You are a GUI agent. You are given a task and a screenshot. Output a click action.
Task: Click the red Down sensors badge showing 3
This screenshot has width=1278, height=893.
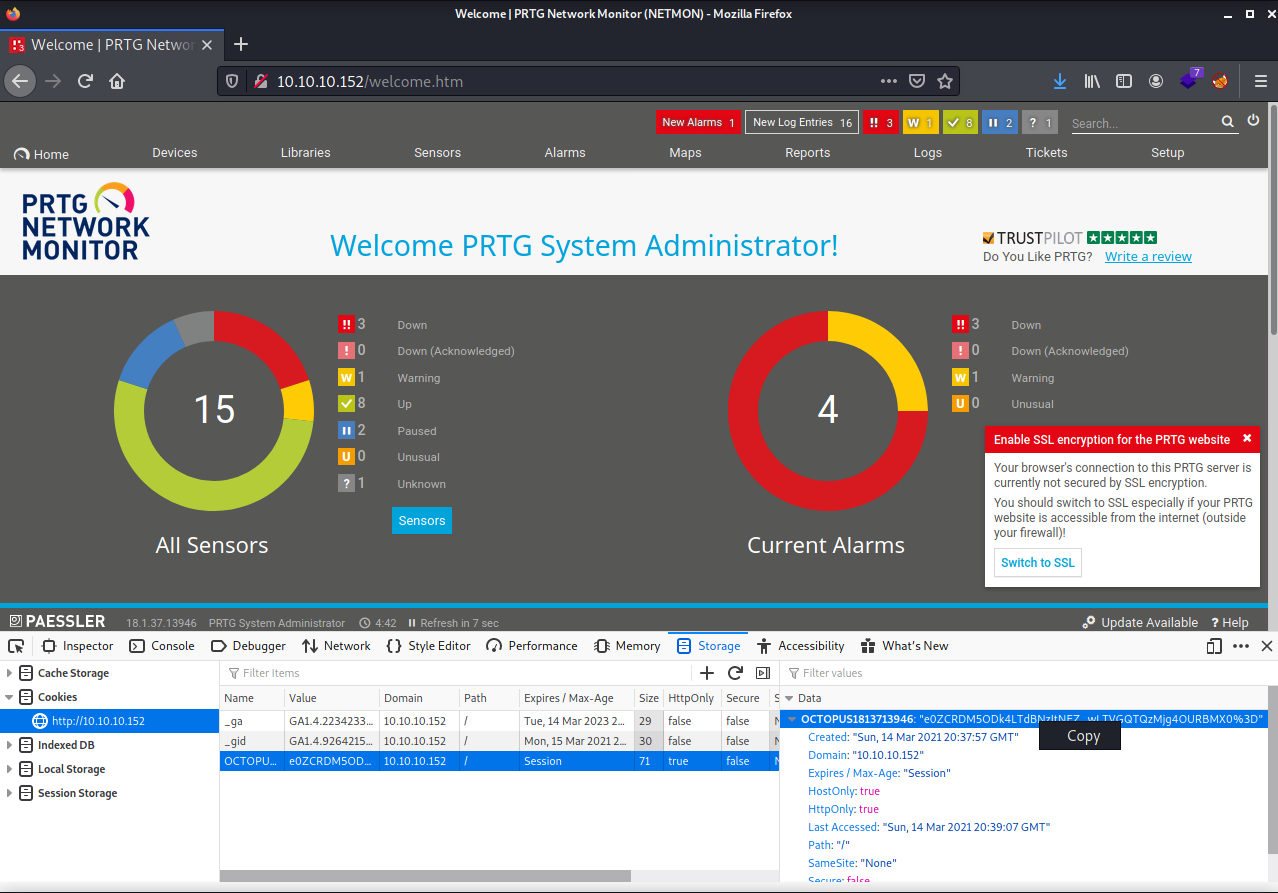coord(881,122)
